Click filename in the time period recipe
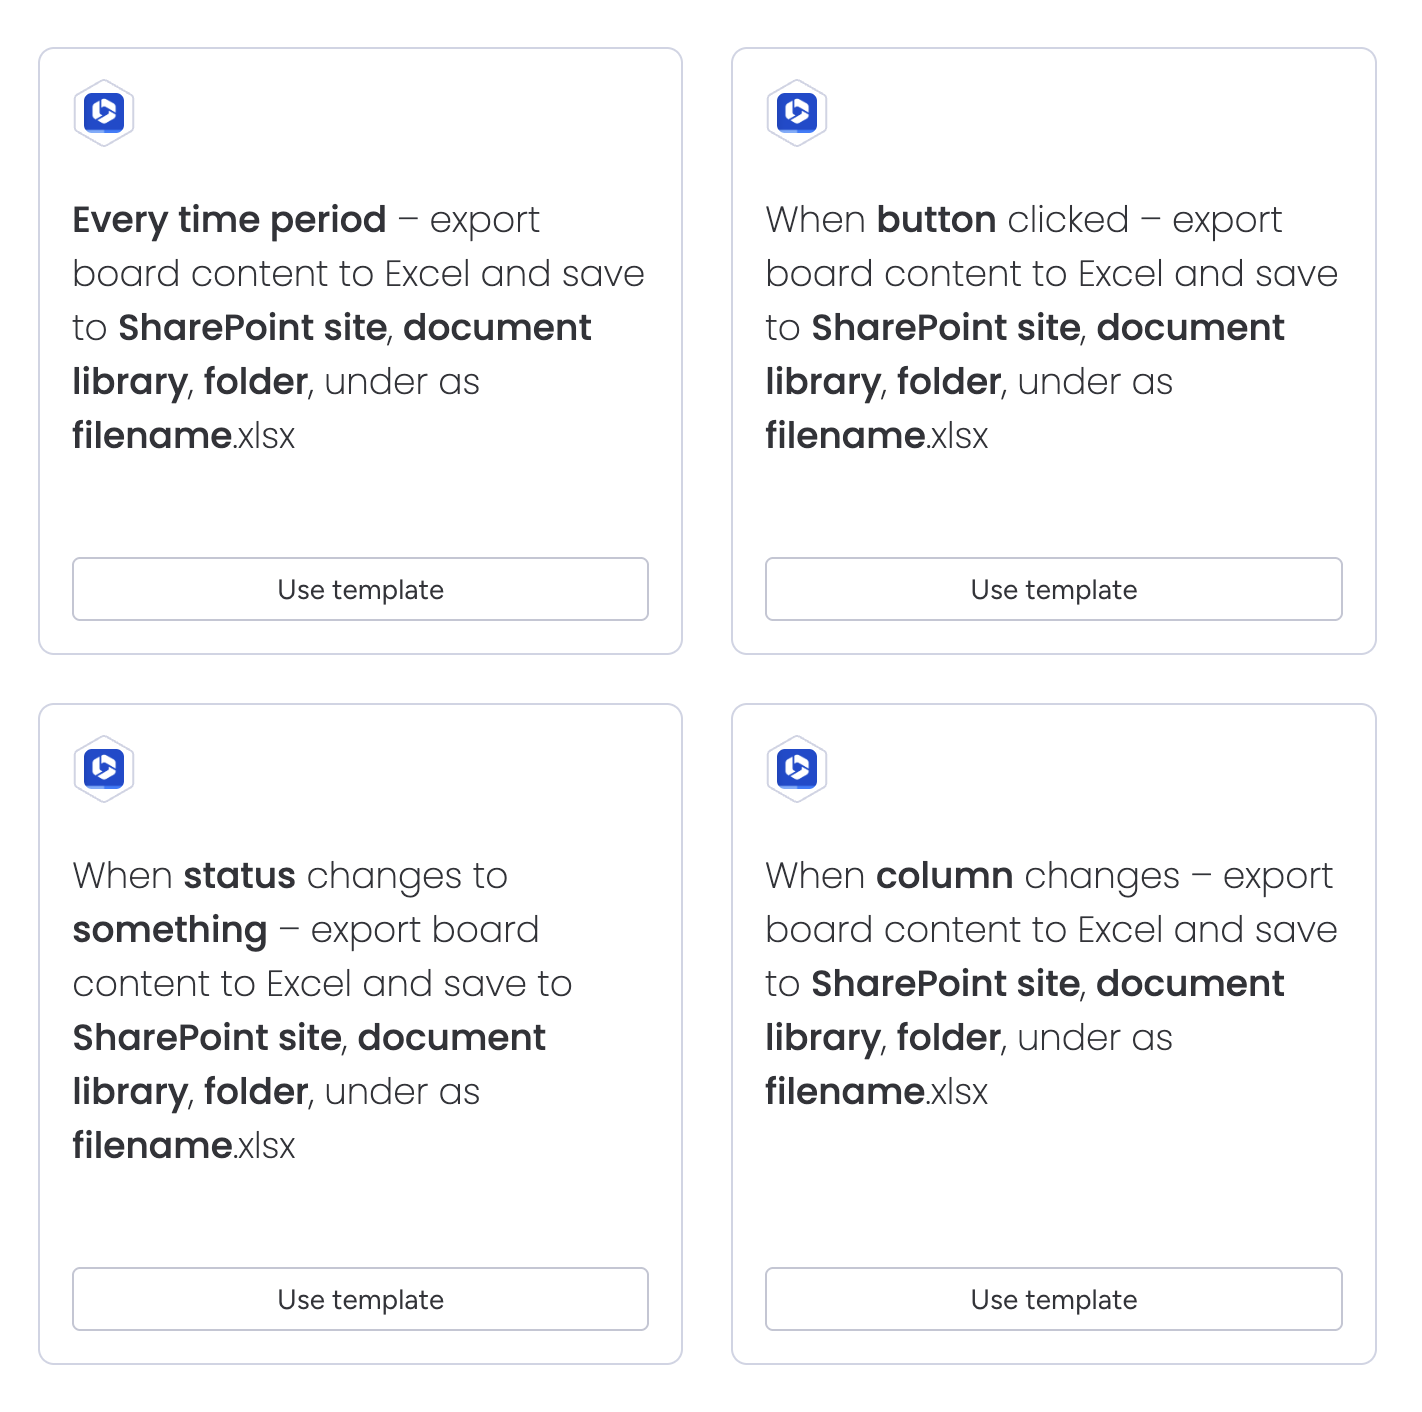This screenshot has width=1422, height=1412. coord(152,437)
